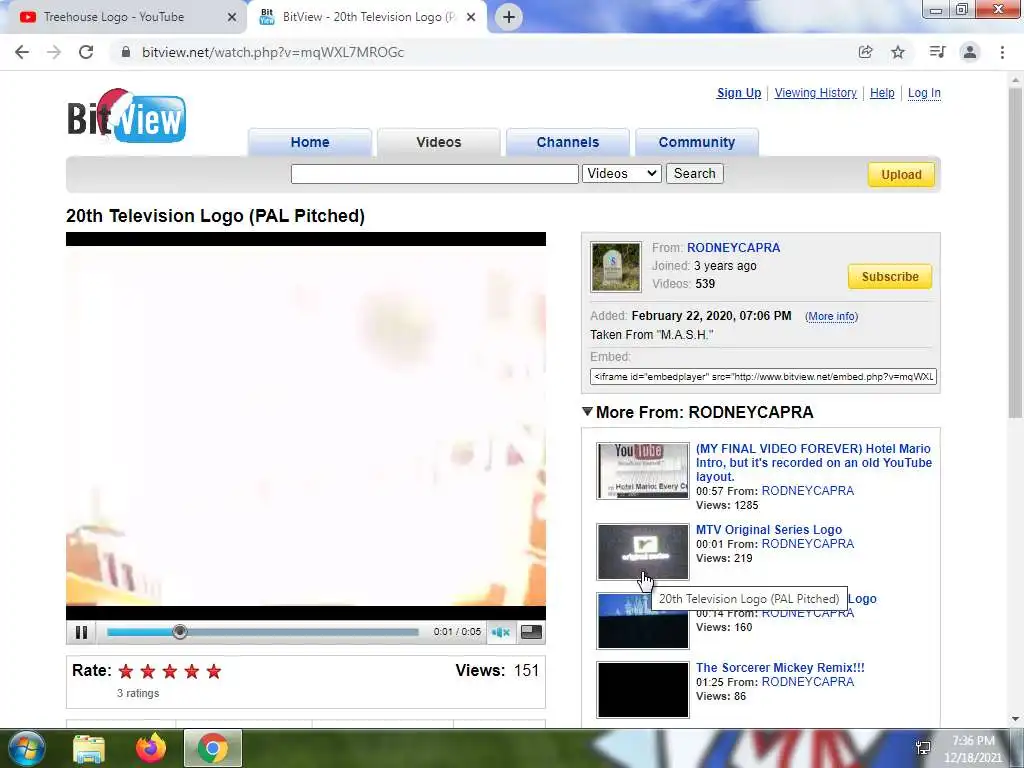Subscribe to RODNEYCAPRA channel
This screenshot has height=768, width=1024.
(889, 277)
